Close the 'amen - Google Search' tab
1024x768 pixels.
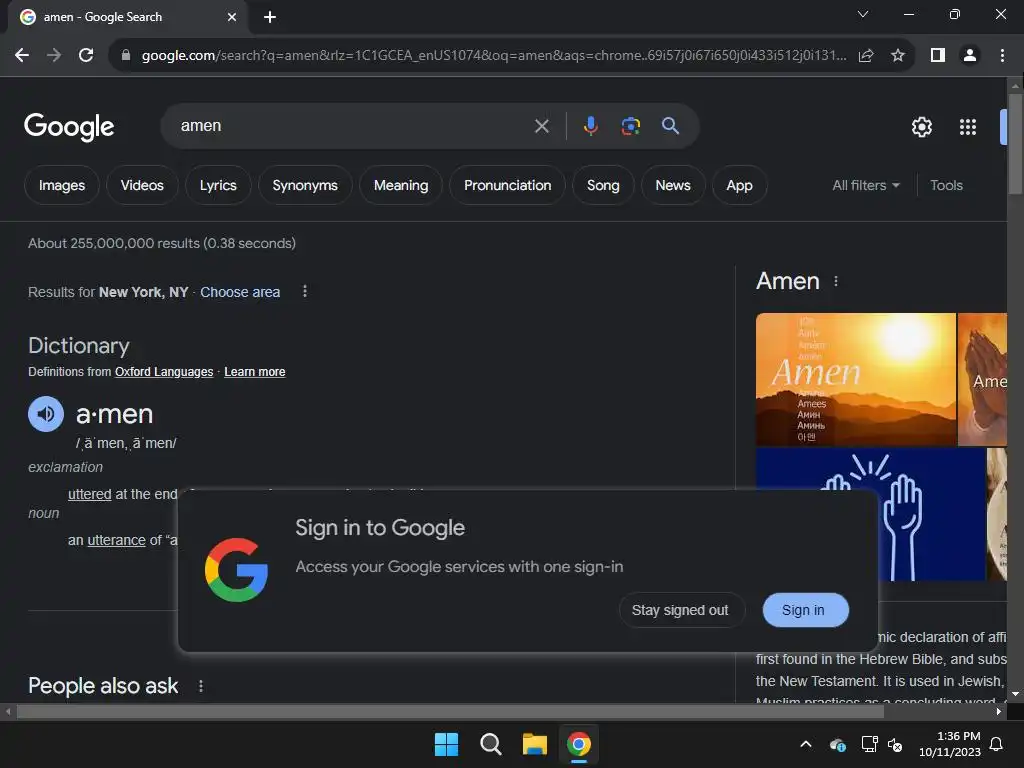tap(232, 17)
